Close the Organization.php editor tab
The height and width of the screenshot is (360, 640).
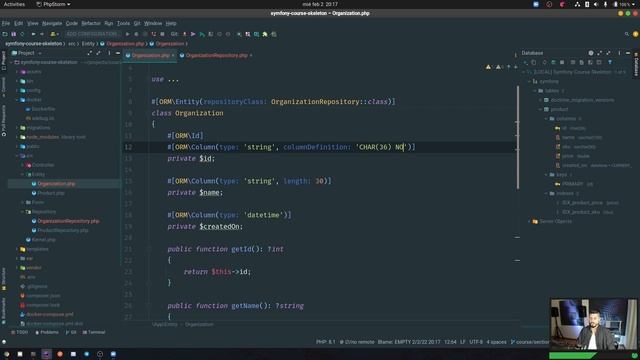pos(173,55)
